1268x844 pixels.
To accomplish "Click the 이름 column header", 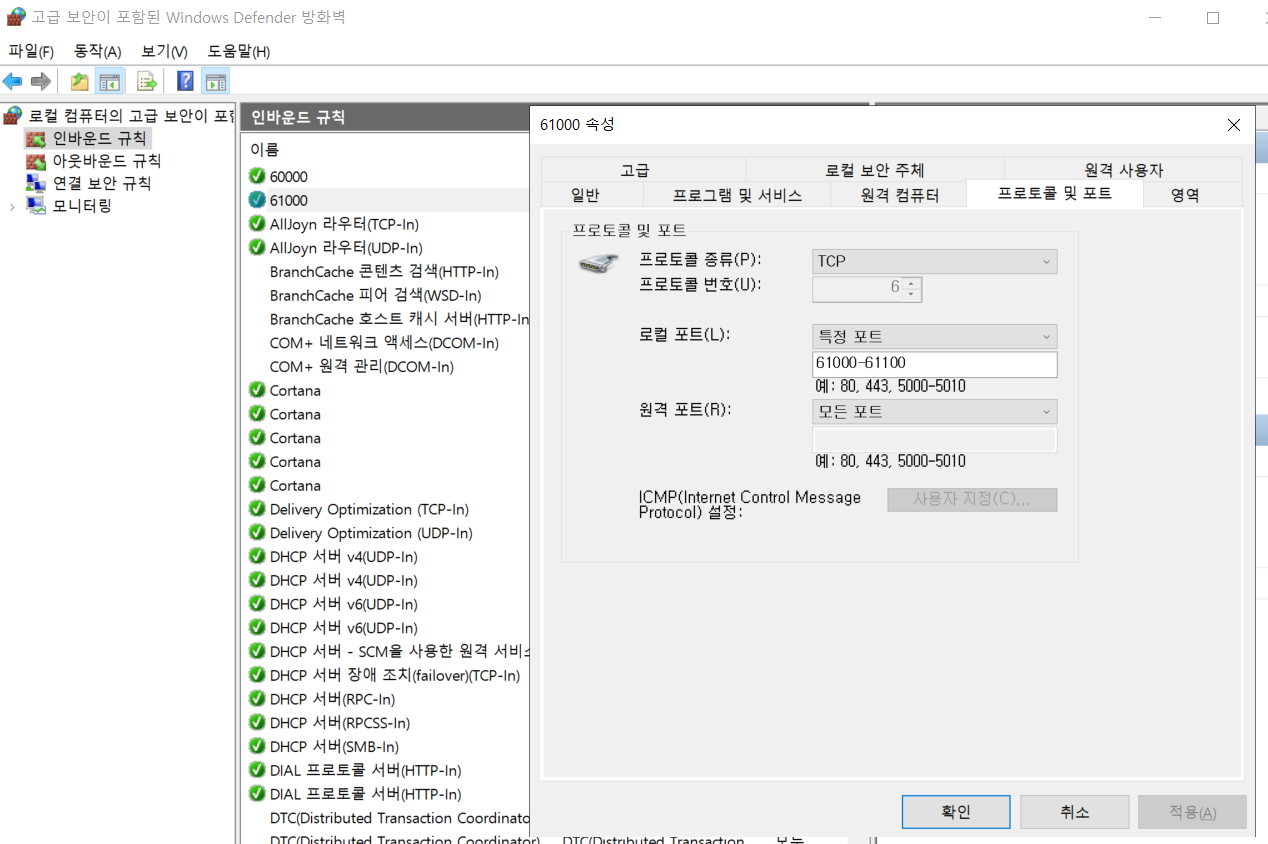I will tap(265, 150).
